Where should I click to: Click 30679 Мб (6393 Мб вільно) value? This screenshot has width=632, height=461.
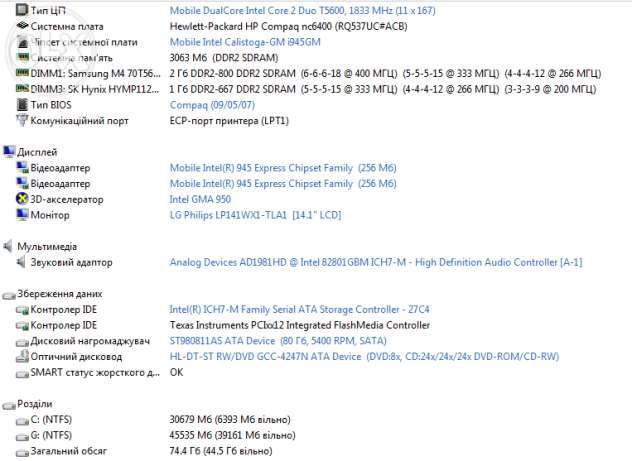(x=230, y=419)
